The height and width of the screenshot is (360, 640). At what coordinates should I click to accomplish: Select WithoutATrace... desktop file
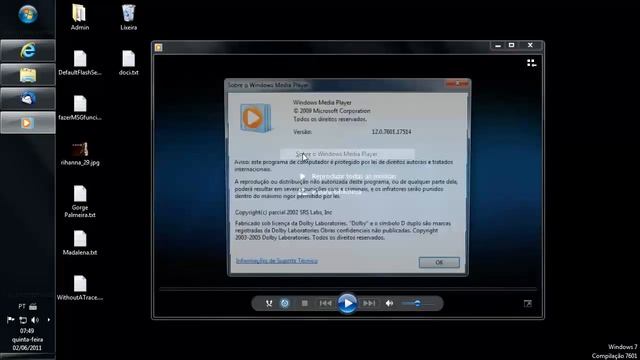[80, 288]
